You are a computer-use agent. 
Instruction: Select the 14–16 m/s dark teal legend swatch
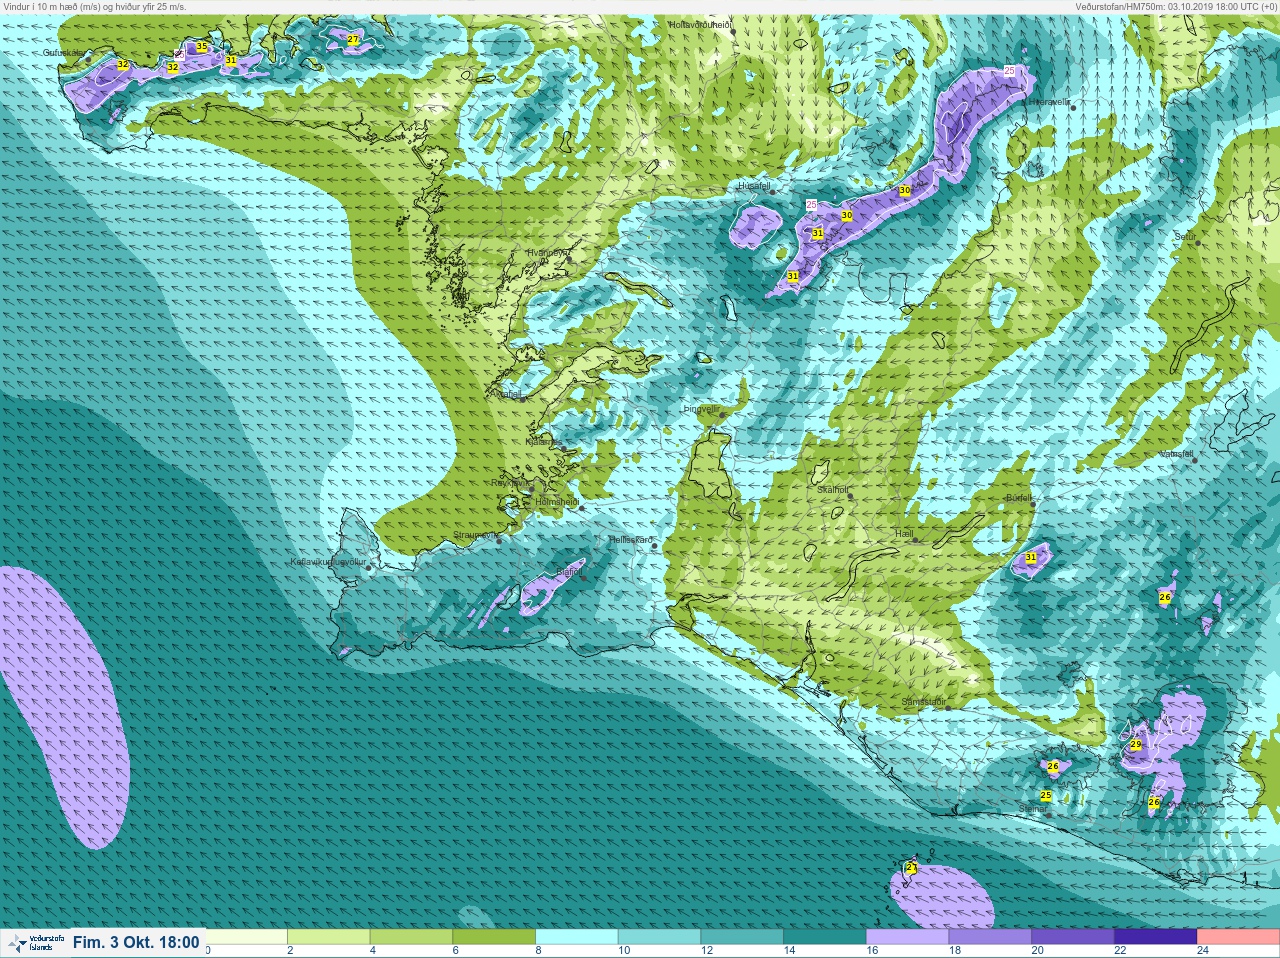click(826, 937)
